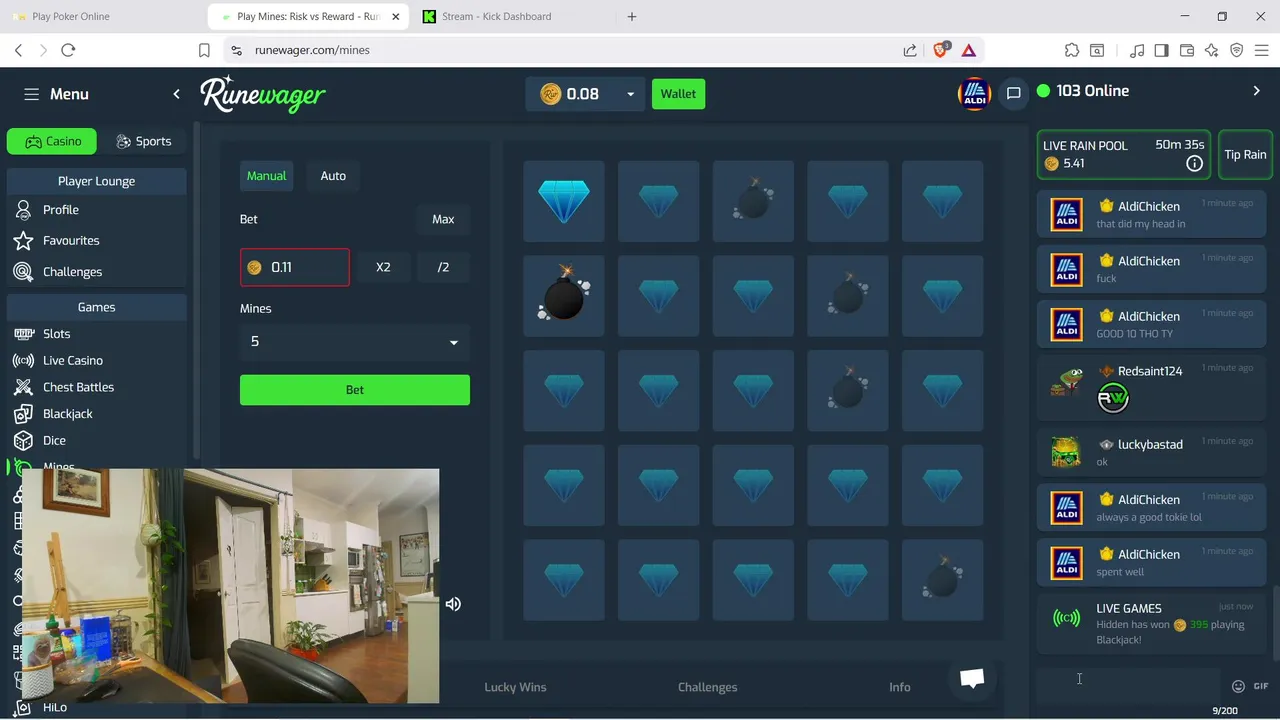
Task: Open the rain pool info icon
Action: 1194,163
